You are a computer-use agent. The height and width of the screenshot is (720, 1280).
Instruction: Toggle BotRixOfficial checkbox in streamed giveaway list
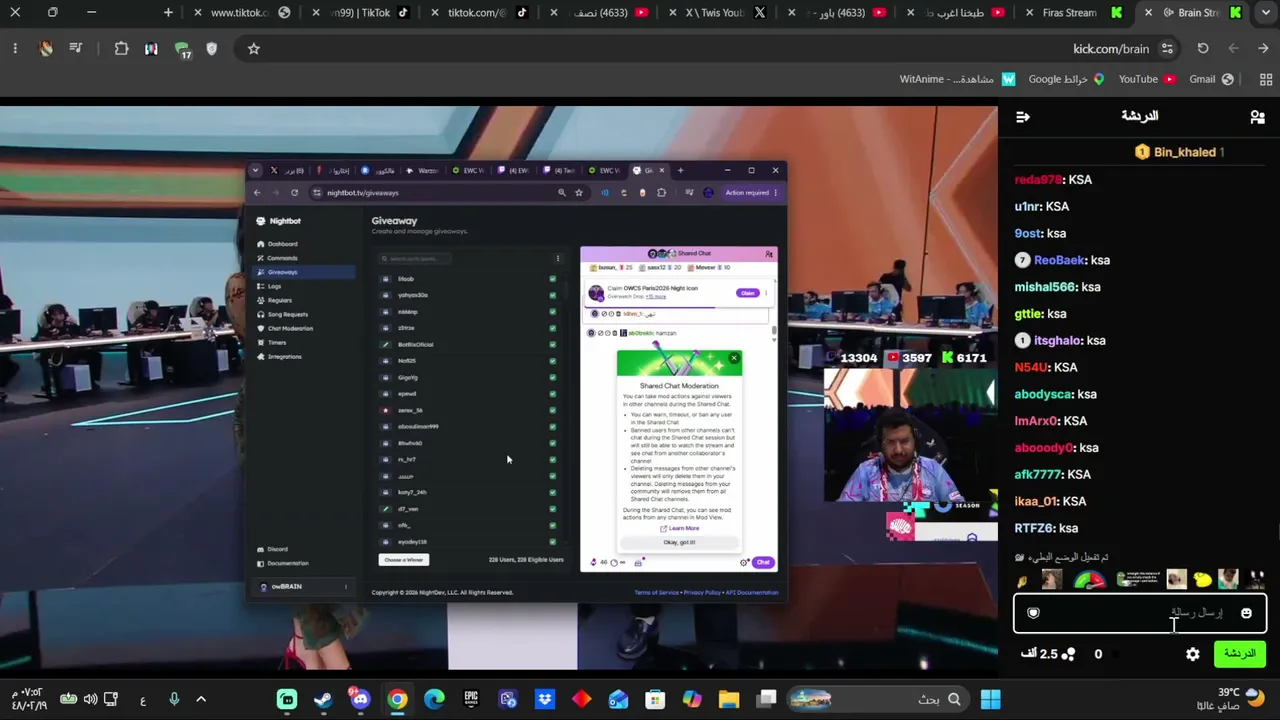click(x=552, y=344)
